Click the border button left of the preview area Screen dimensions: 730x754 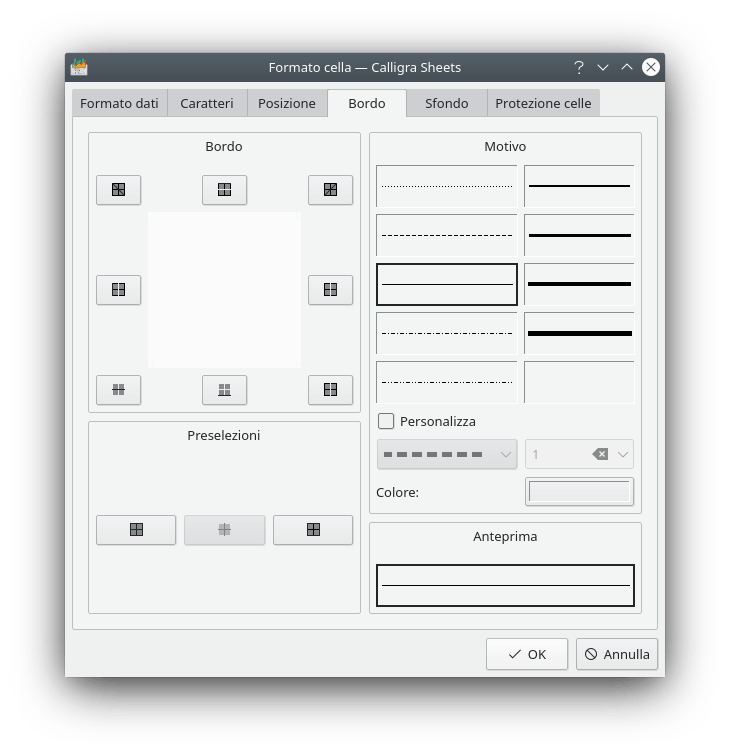tap(118, 290)
